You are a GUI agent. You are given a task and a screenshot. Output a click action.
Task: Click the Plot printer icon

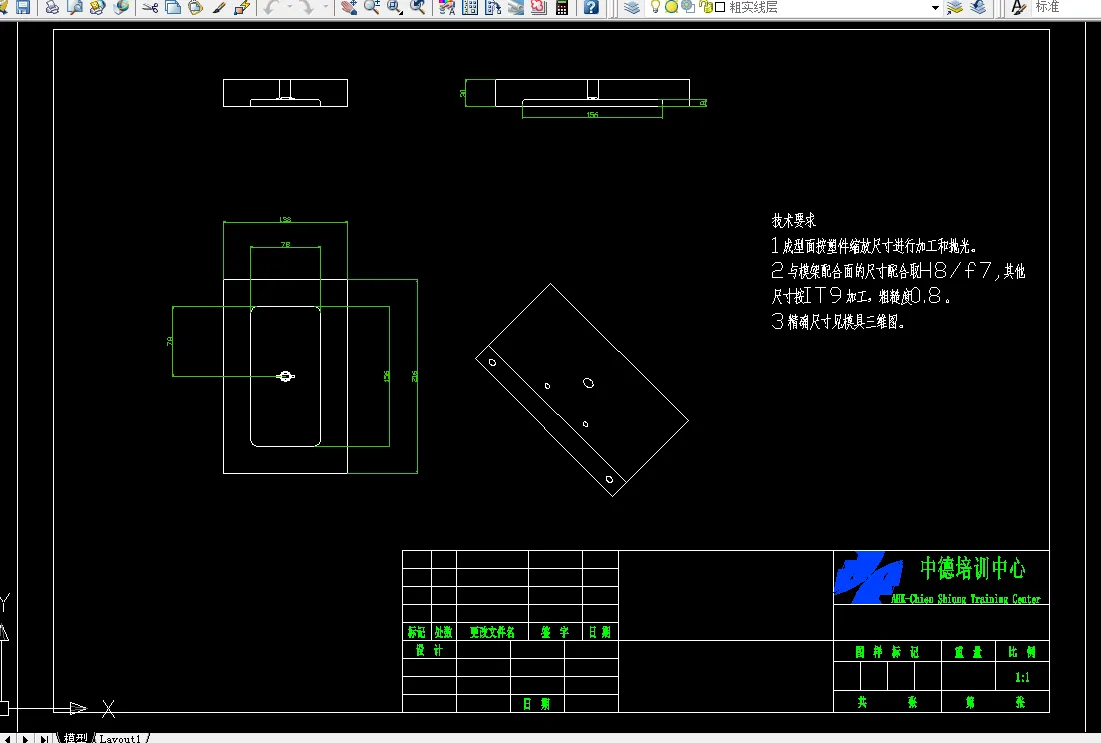coord(52,7)
